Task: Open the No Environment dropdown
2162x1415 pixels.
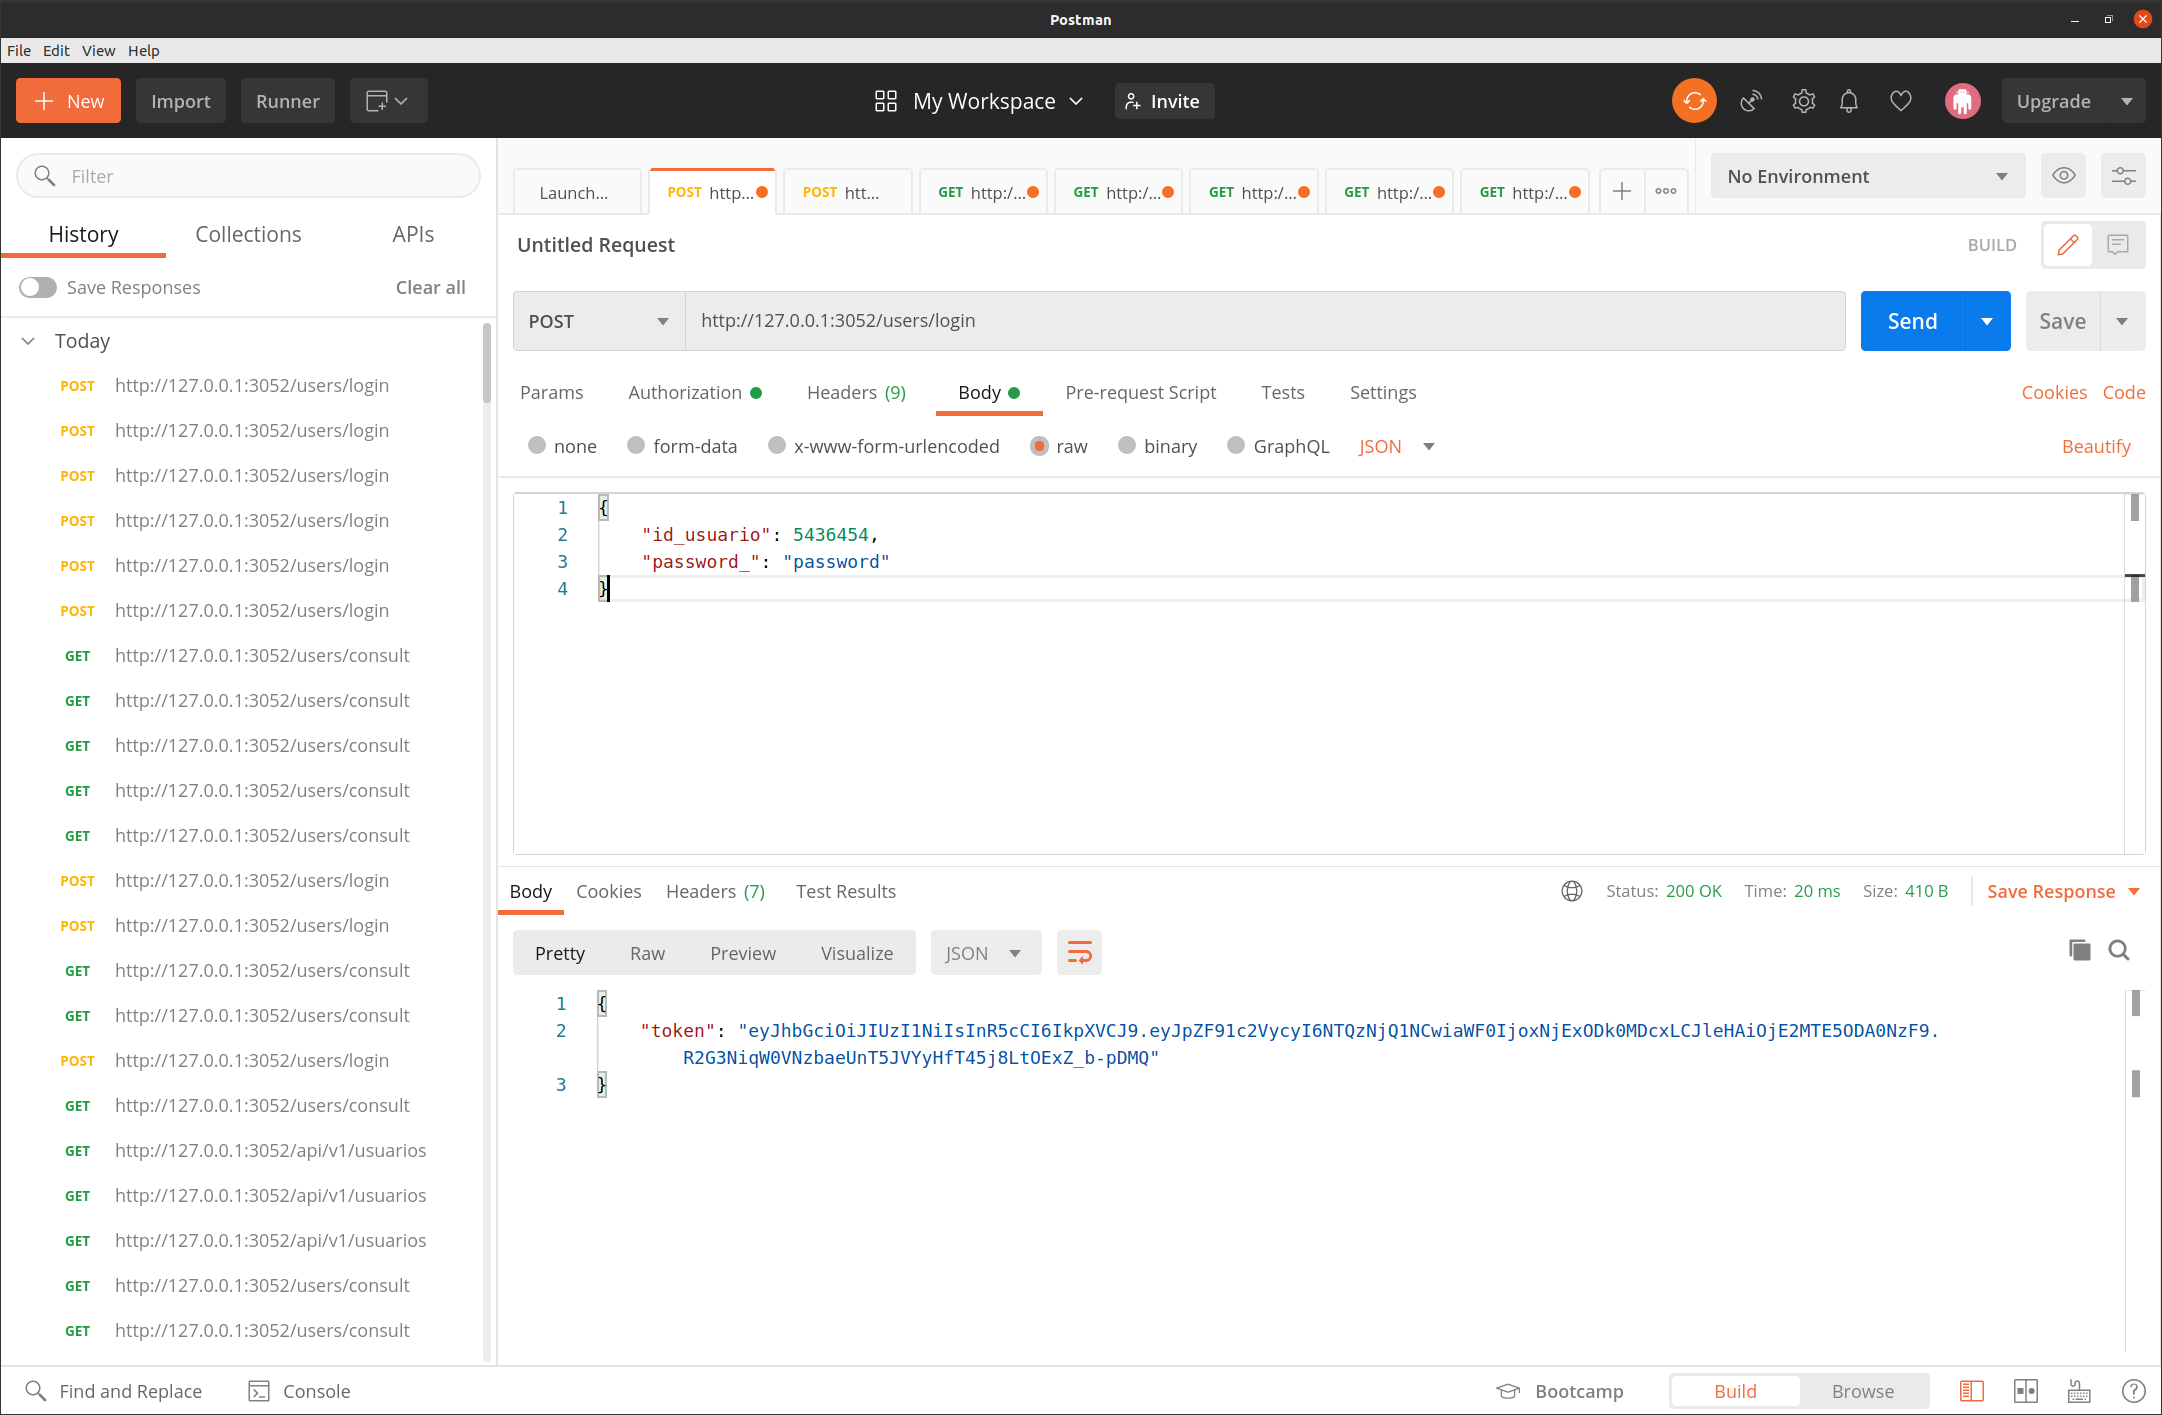Action: (x=1868, y=176)
